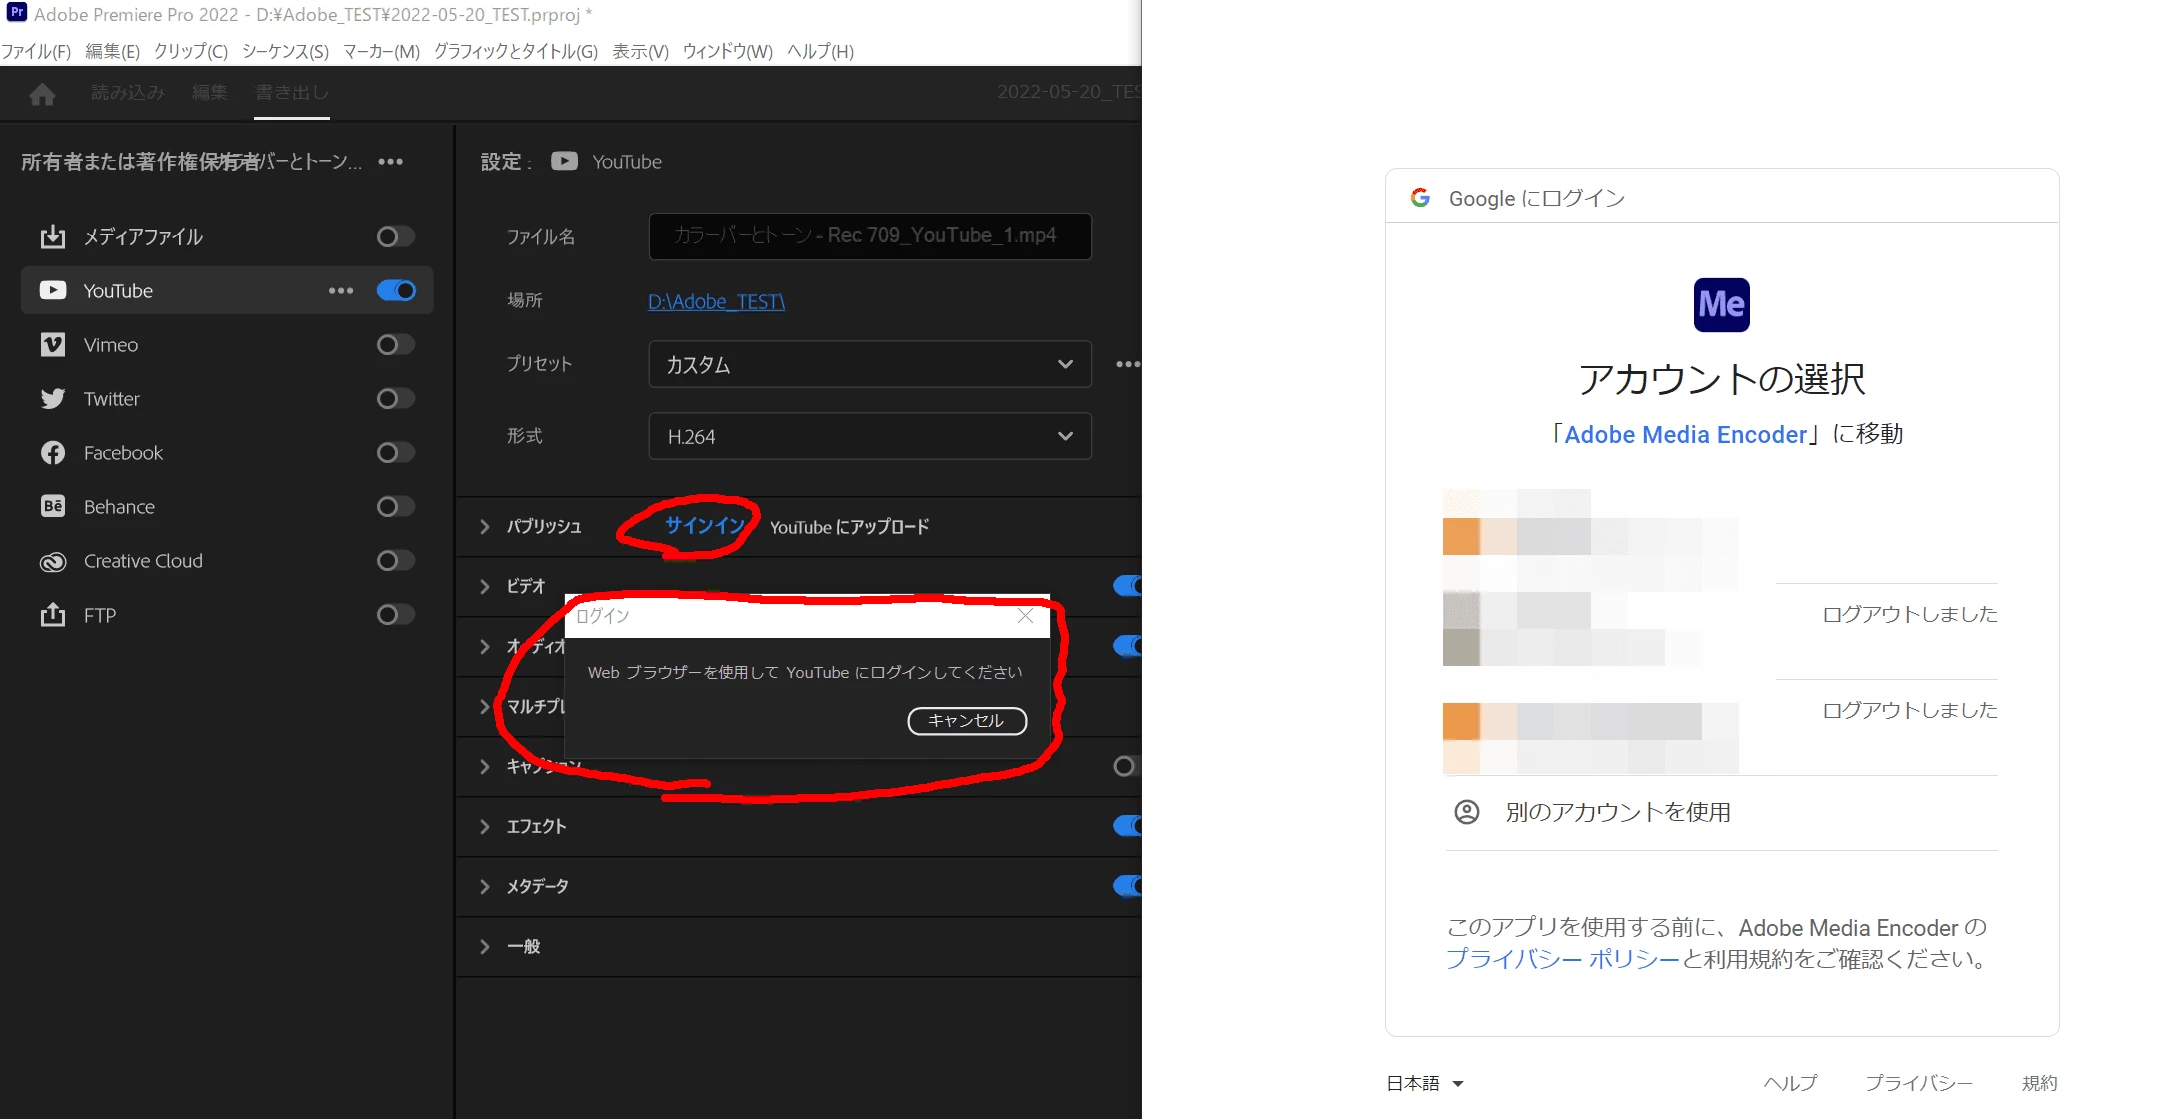The width and height of the screenshot is (2182, 1119).
Task: Open the ヘルプ(H) menu
Action: click(820, 51)
